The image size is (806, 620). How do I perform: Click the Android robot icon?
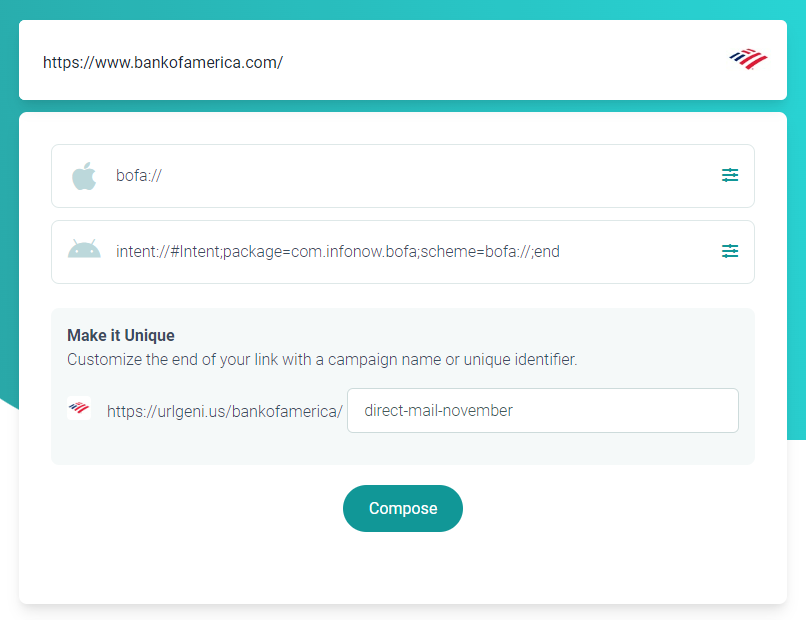pos(84,249)
